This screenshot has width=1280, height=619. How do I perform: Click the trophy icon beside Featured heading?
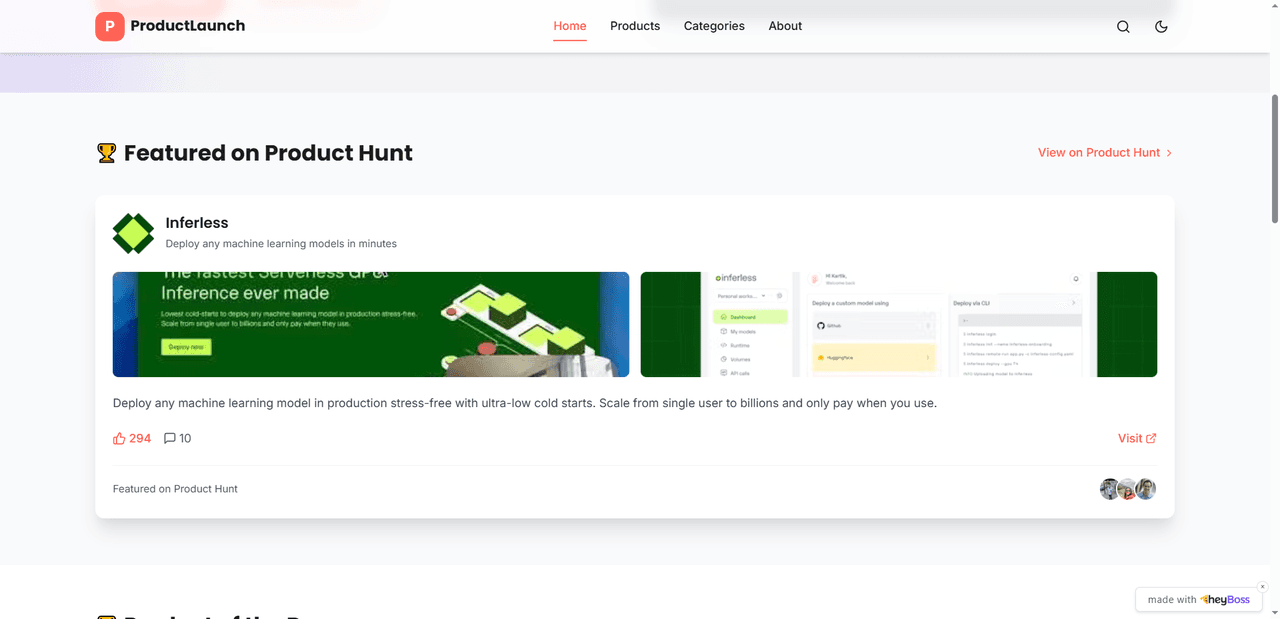coord(106,153)
